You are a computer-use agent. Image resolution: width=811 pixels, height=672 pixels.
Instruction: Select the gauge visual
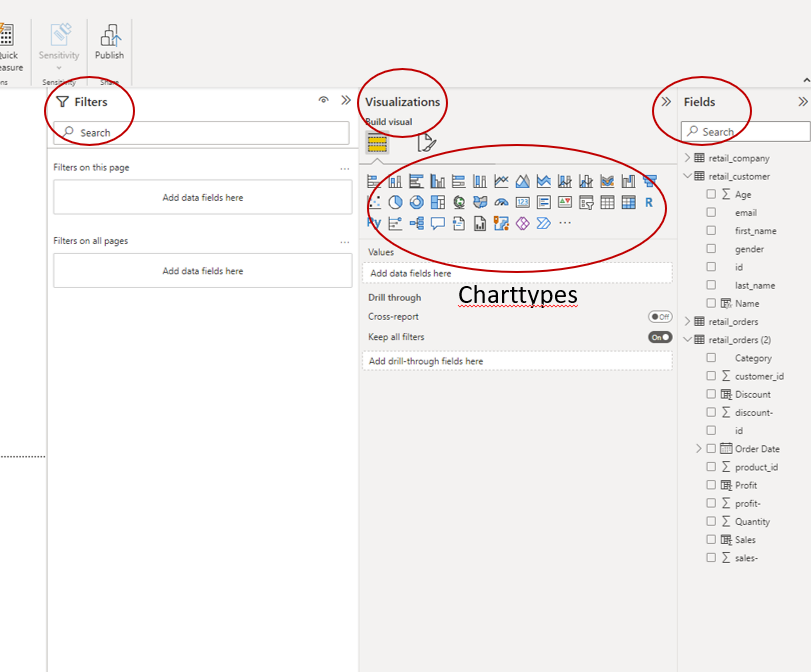(501, 202)
